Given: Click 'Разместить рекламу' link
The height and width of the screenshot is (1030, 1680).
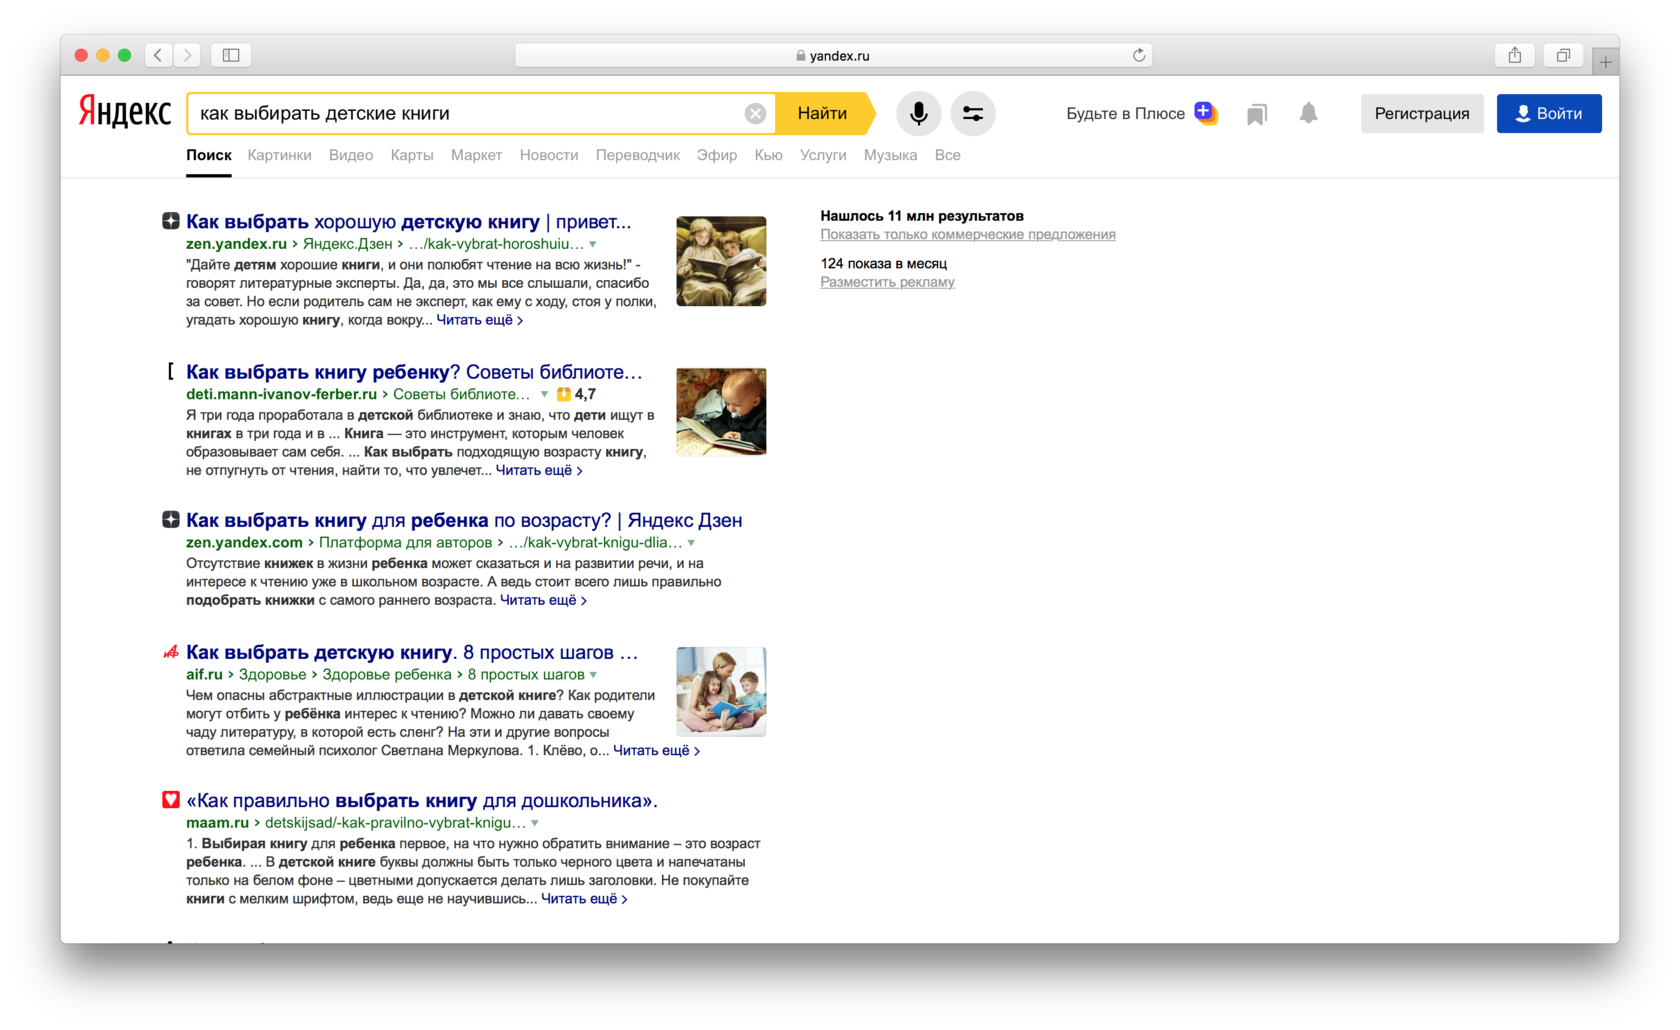Looking at the screenshot, I should [x=887, y=282].
